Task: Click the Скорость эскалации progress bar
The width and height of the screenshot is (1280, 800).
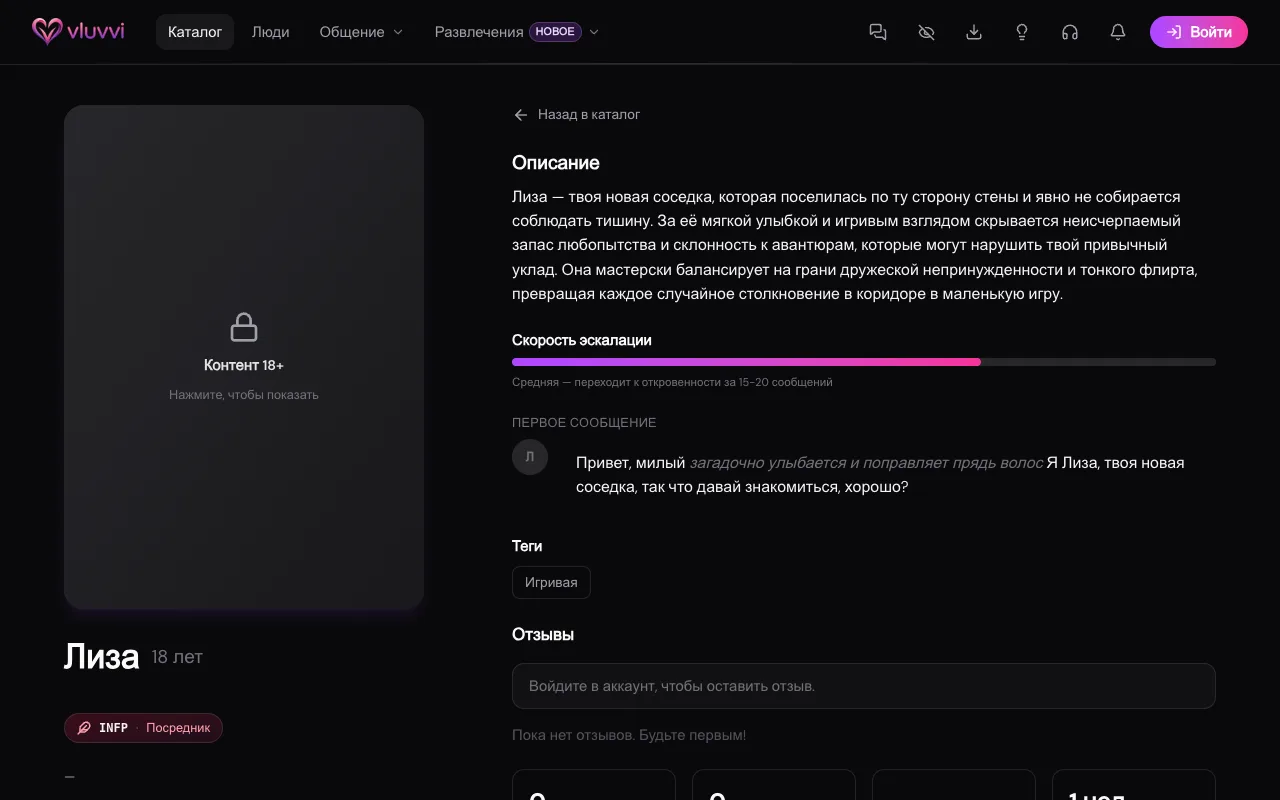Action: (864, 362)
